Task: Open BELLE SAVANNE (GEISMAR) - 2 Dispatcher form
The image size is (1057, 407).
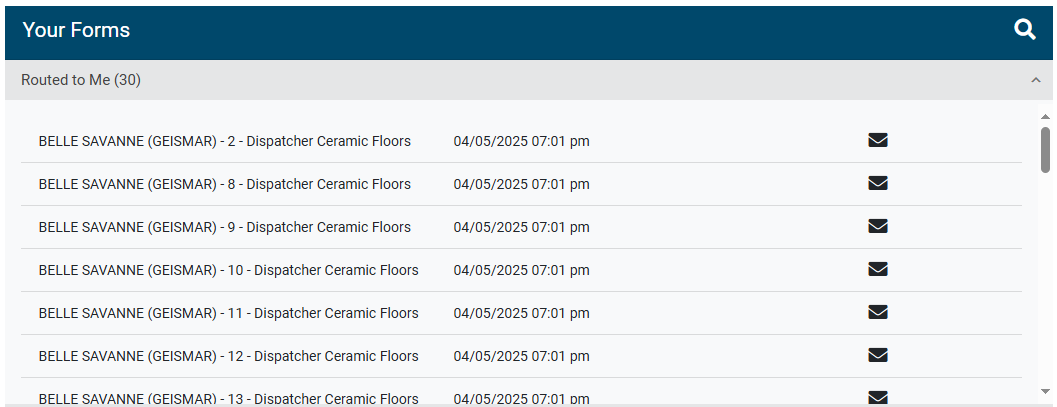Action: tap(224, 141)
